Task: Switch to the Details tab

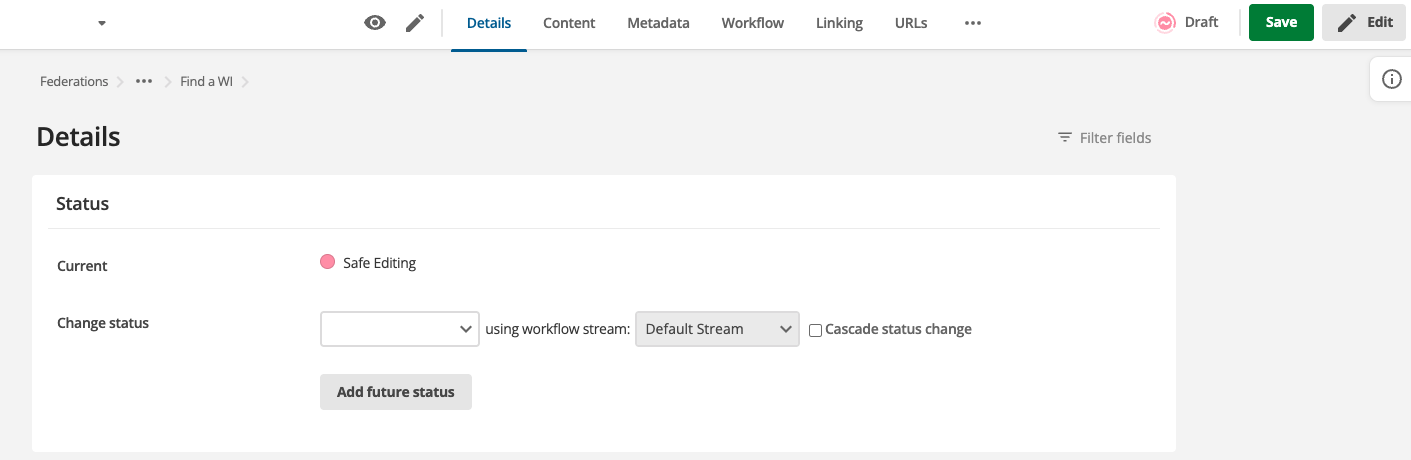Action: pos(489,23)
